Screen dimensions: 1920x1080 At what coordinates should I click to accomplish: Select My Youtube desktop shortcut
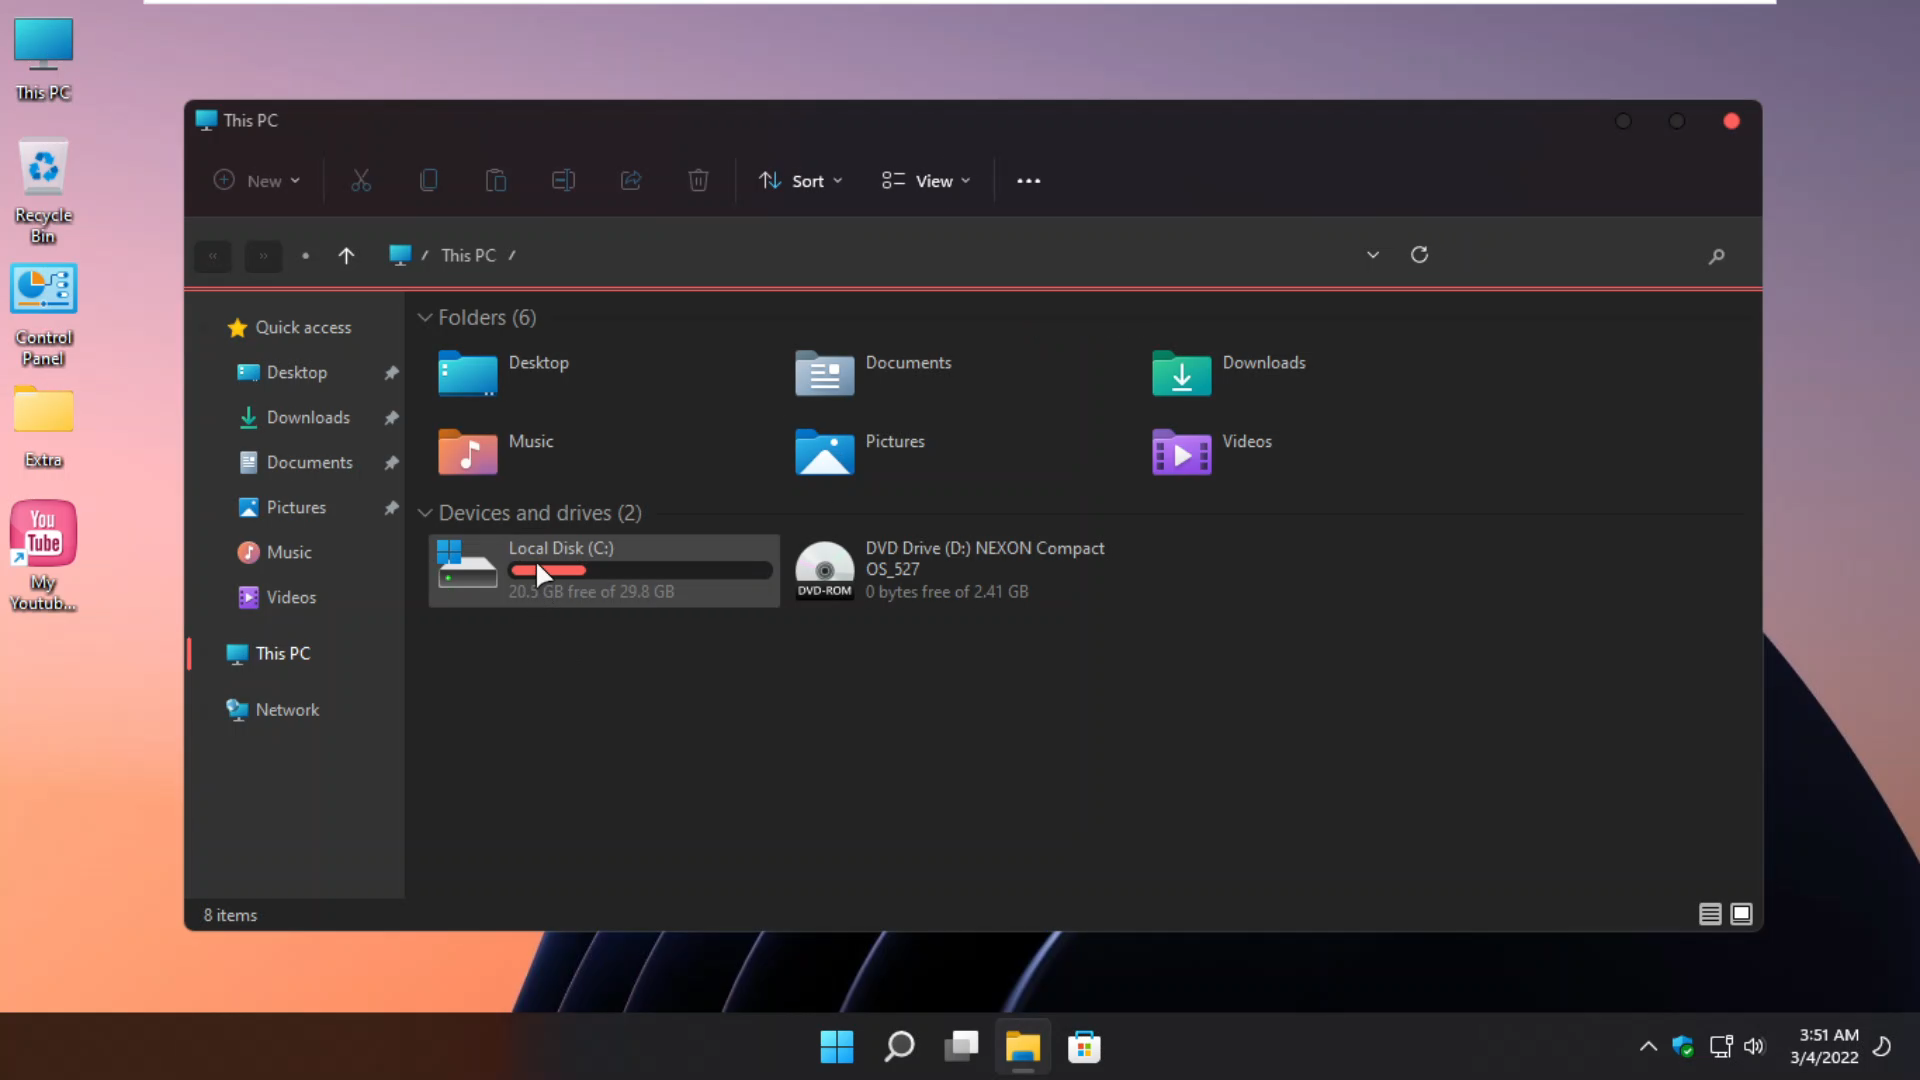tap(43, 556)
